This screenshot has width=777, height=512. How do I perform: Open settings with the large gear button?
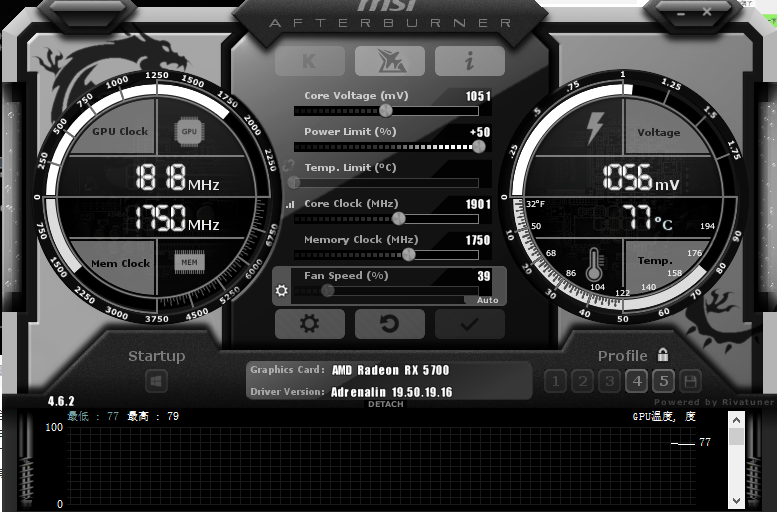point(310,324)
